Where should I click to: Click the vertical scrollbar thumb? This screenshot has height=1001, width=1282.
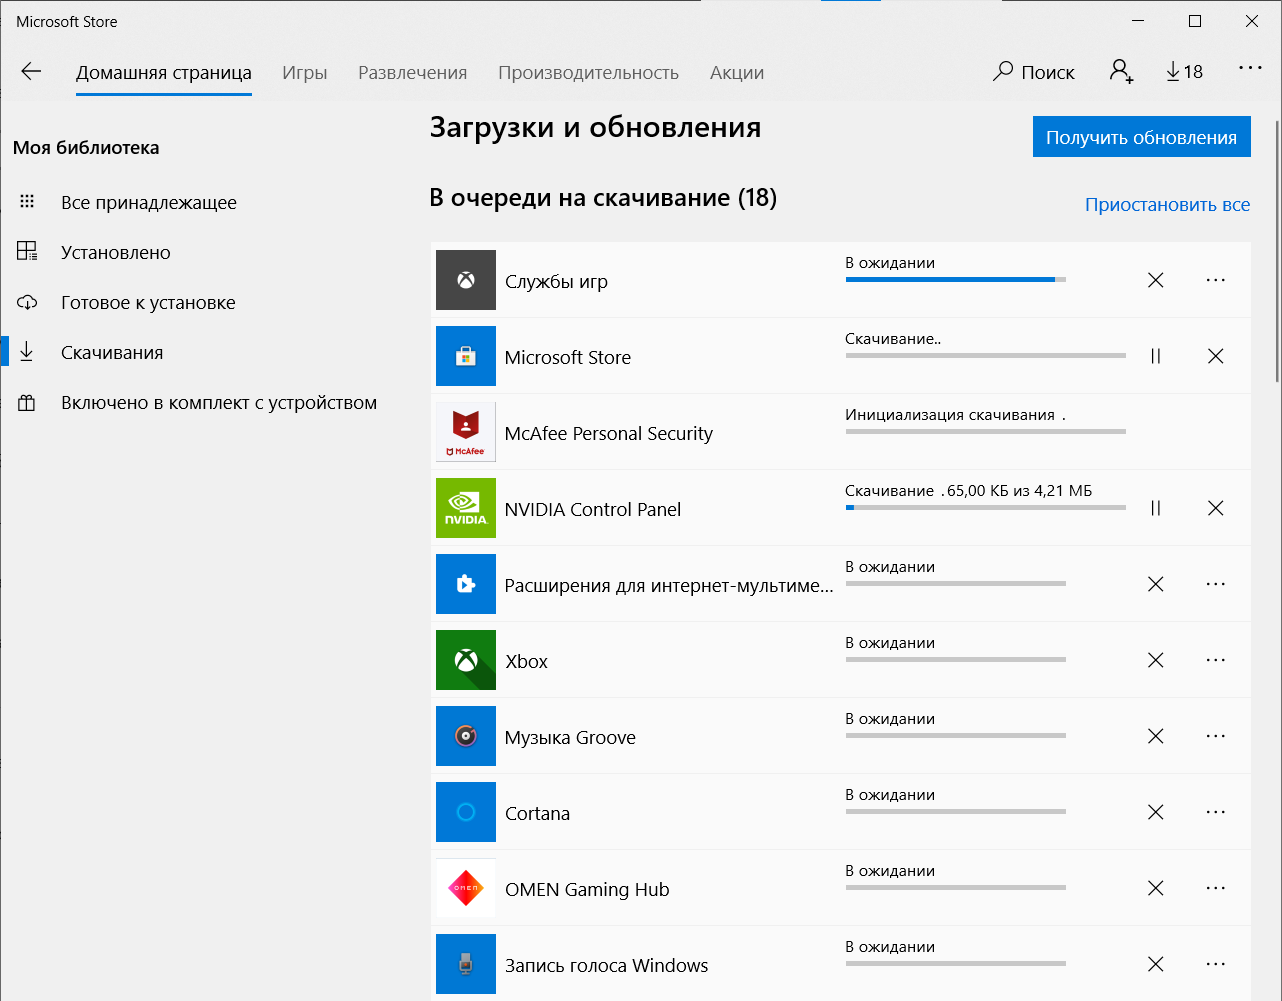(x=1277, y=250)
